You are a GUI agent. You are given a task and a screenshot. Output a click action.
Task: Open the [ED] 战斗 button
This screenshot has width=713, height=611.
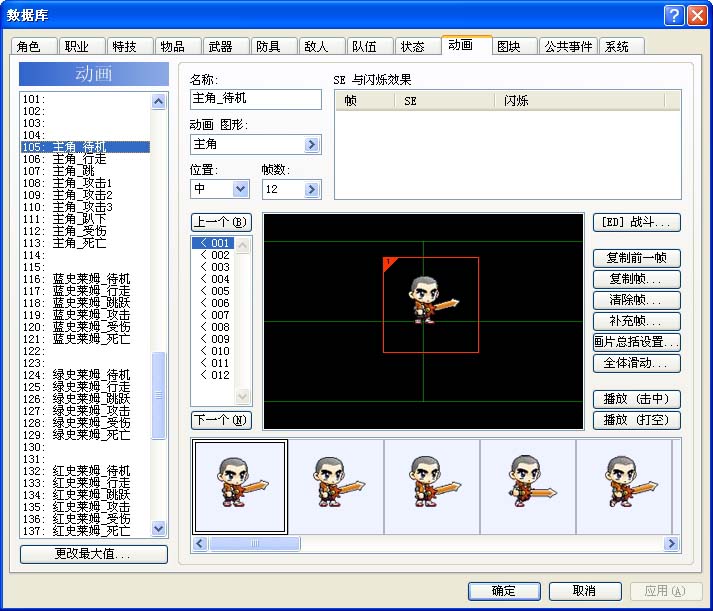point(637,222)
